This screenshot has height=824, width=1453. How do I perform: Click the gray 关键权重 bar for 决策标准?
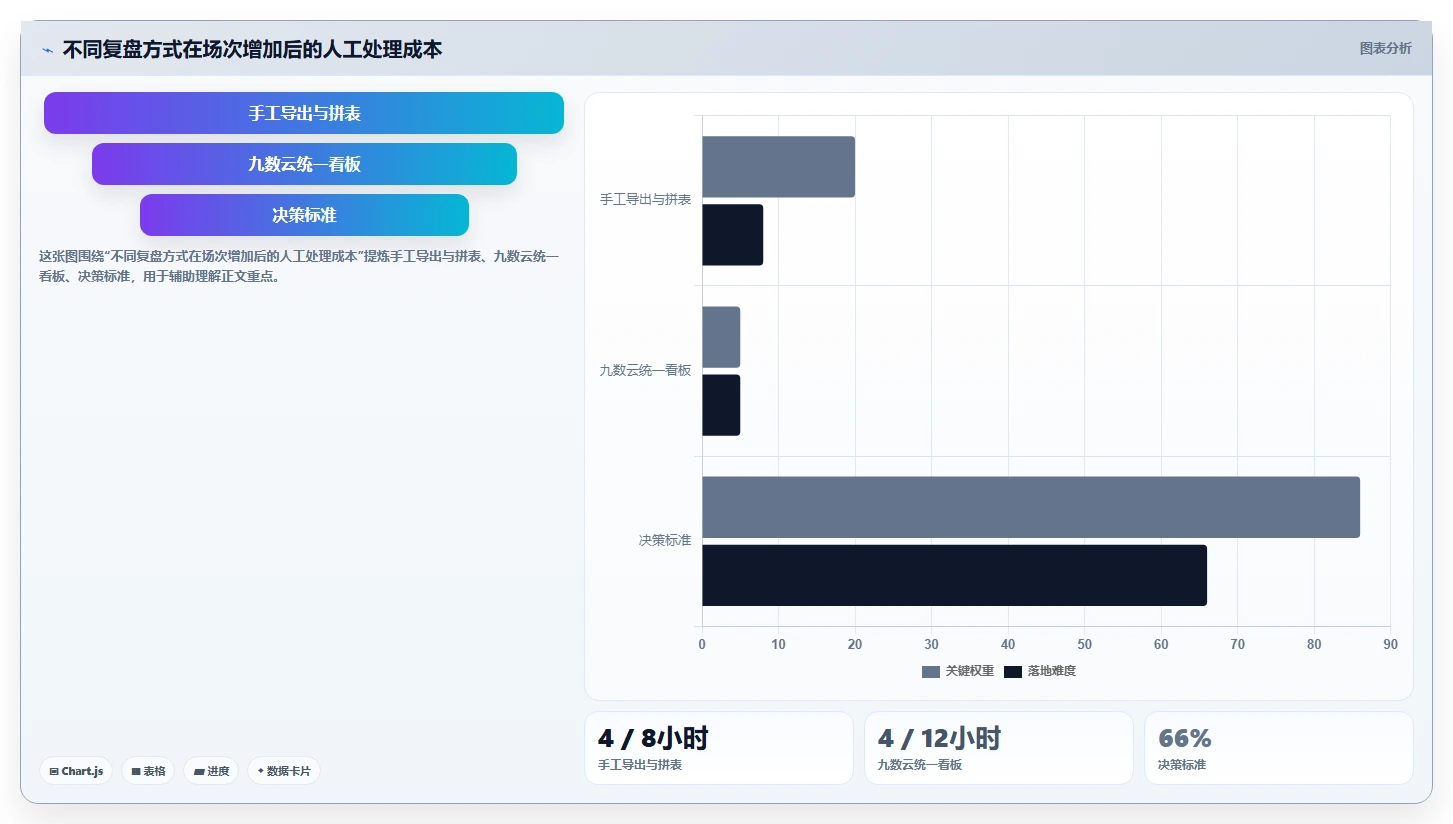tap(1031, 507)
